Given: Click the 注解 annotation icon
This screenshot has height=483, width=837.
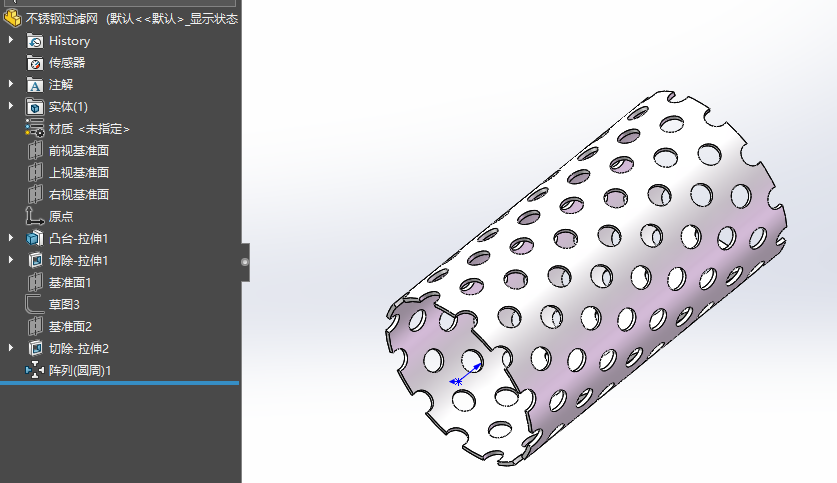Looking at the screenshot, I should point(35,85).
